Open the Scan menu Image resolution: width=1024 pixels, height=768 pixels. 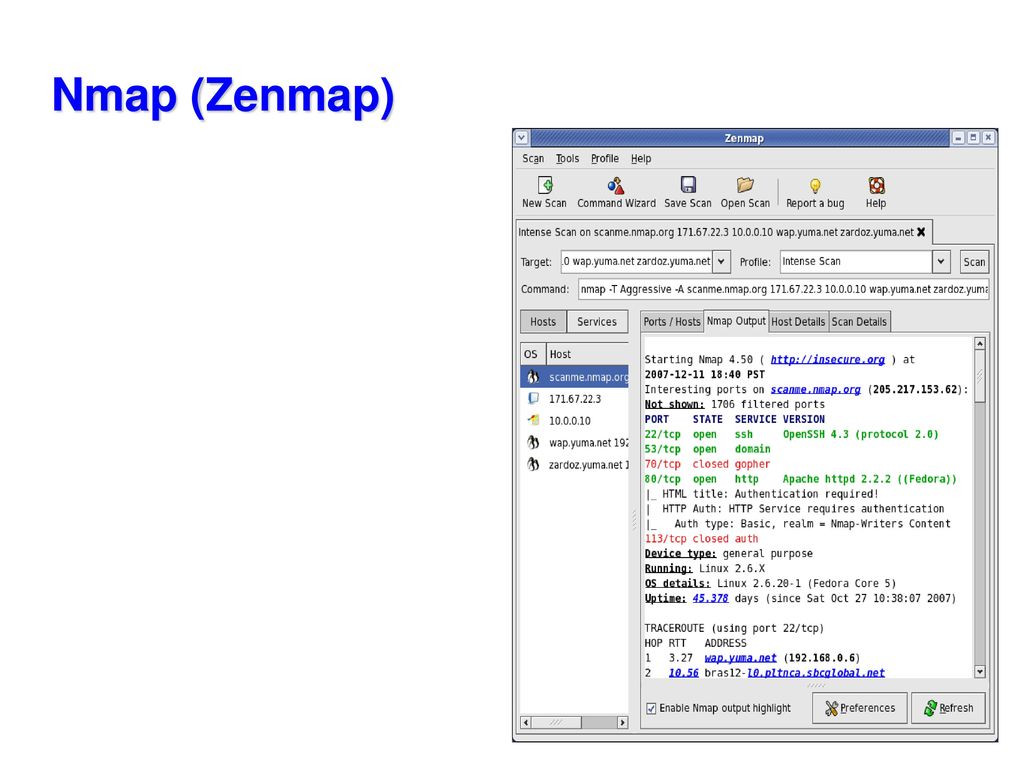click(533, 159)
